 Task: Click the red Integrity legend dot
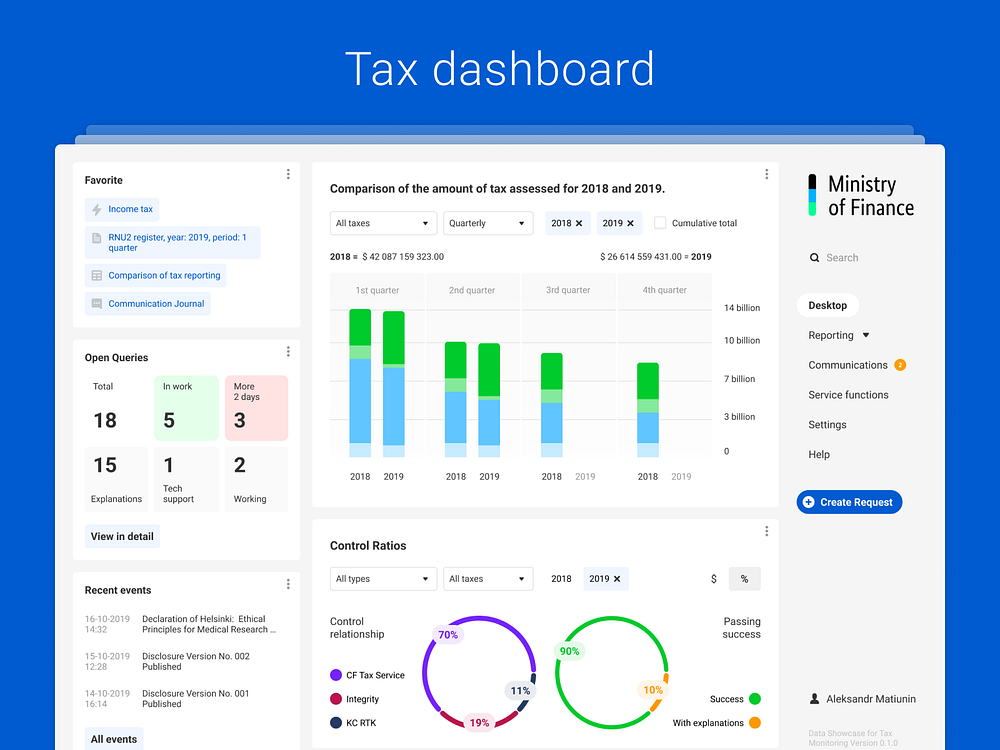tap(336, 699)
